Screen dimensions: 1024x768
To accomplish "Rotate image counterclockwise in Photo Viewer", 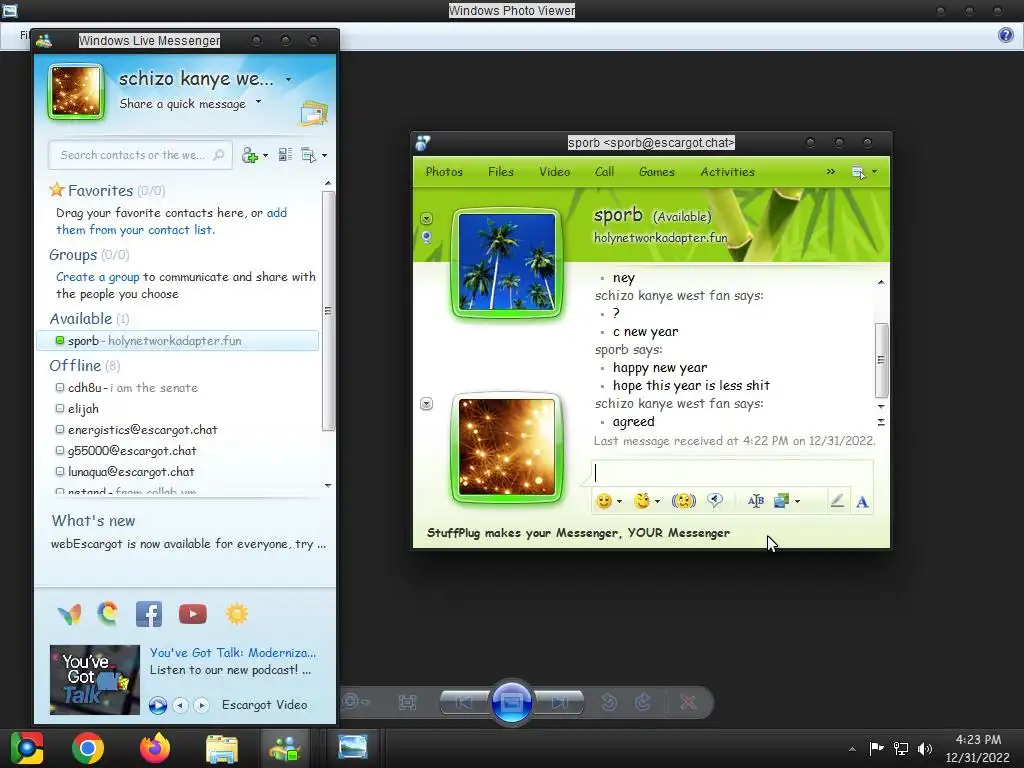I will (x=609, y=702).
